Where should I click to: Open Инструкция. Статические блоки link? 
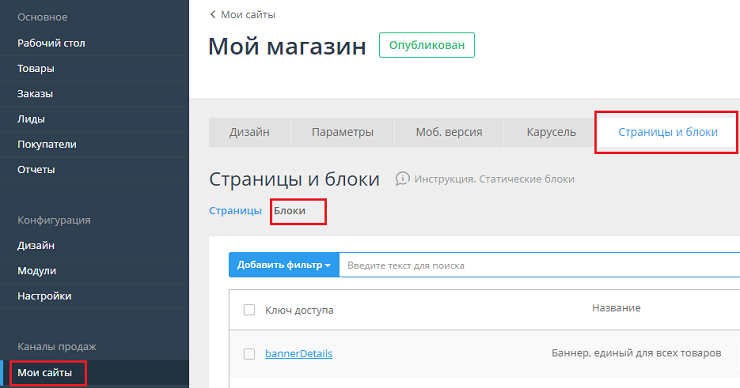coord(494,179)
